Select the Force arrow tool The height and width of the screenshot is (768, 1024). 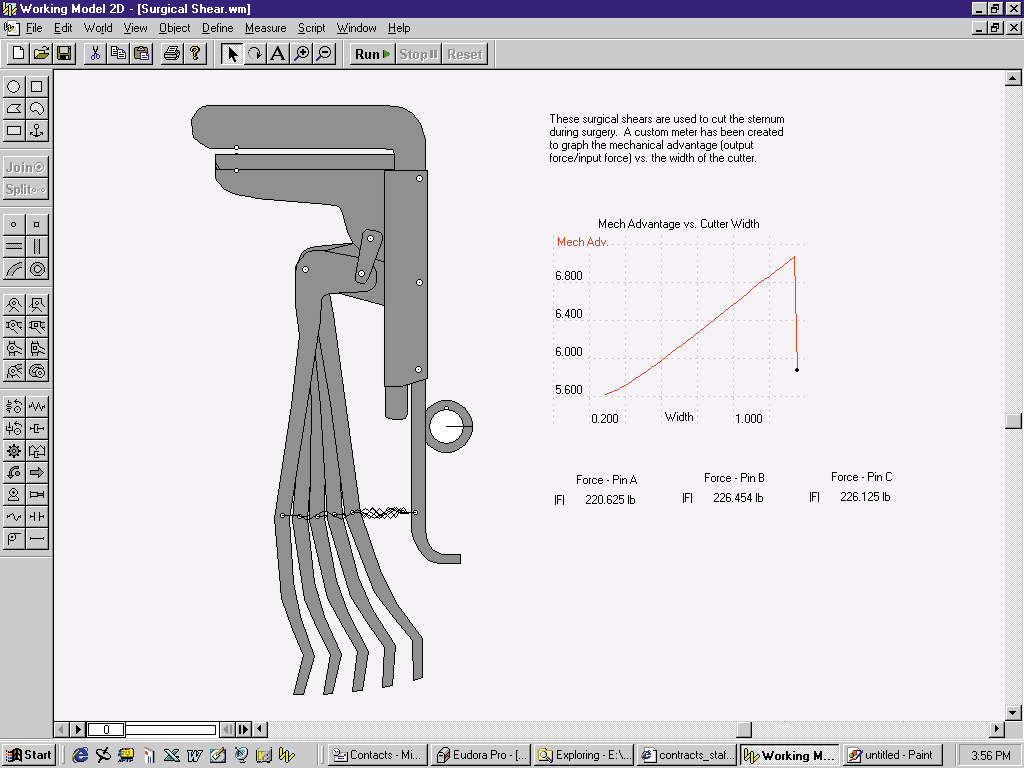(37, 473)
